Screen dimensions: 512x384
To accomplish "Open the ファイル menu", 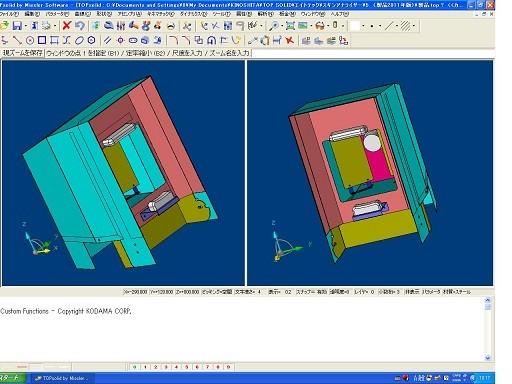I will click(9, 14).
